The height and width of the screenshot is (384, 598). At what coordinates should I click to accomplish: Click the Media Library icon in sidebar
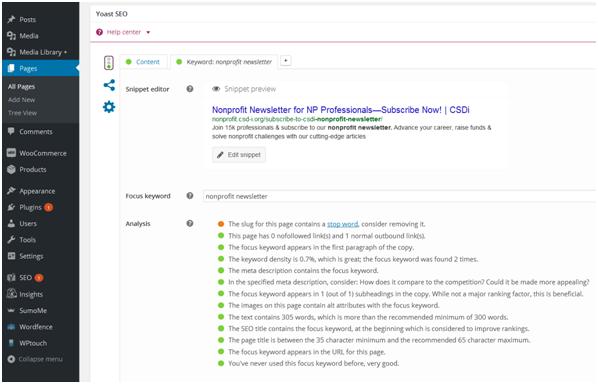(x=11, y=52)
